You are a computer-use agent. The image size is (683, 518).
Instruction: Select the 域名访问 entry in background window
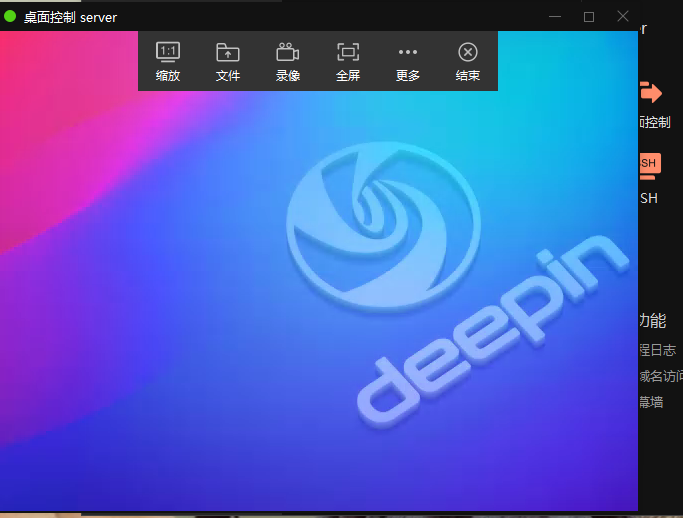[661, 376]
